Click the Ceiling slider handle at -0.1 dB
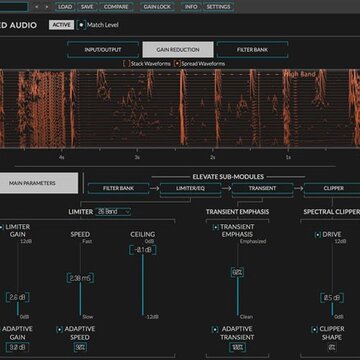This screenshot has height=360, width=360. point(143,250)
